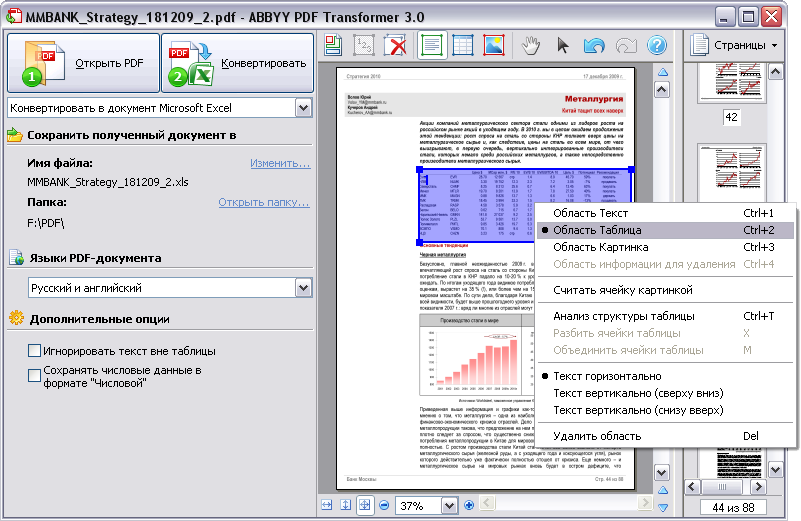Click the thumbnails panel scroll down arrow
Image resolution: width=801 pixels, height=521 pixels.
(775, 469)
